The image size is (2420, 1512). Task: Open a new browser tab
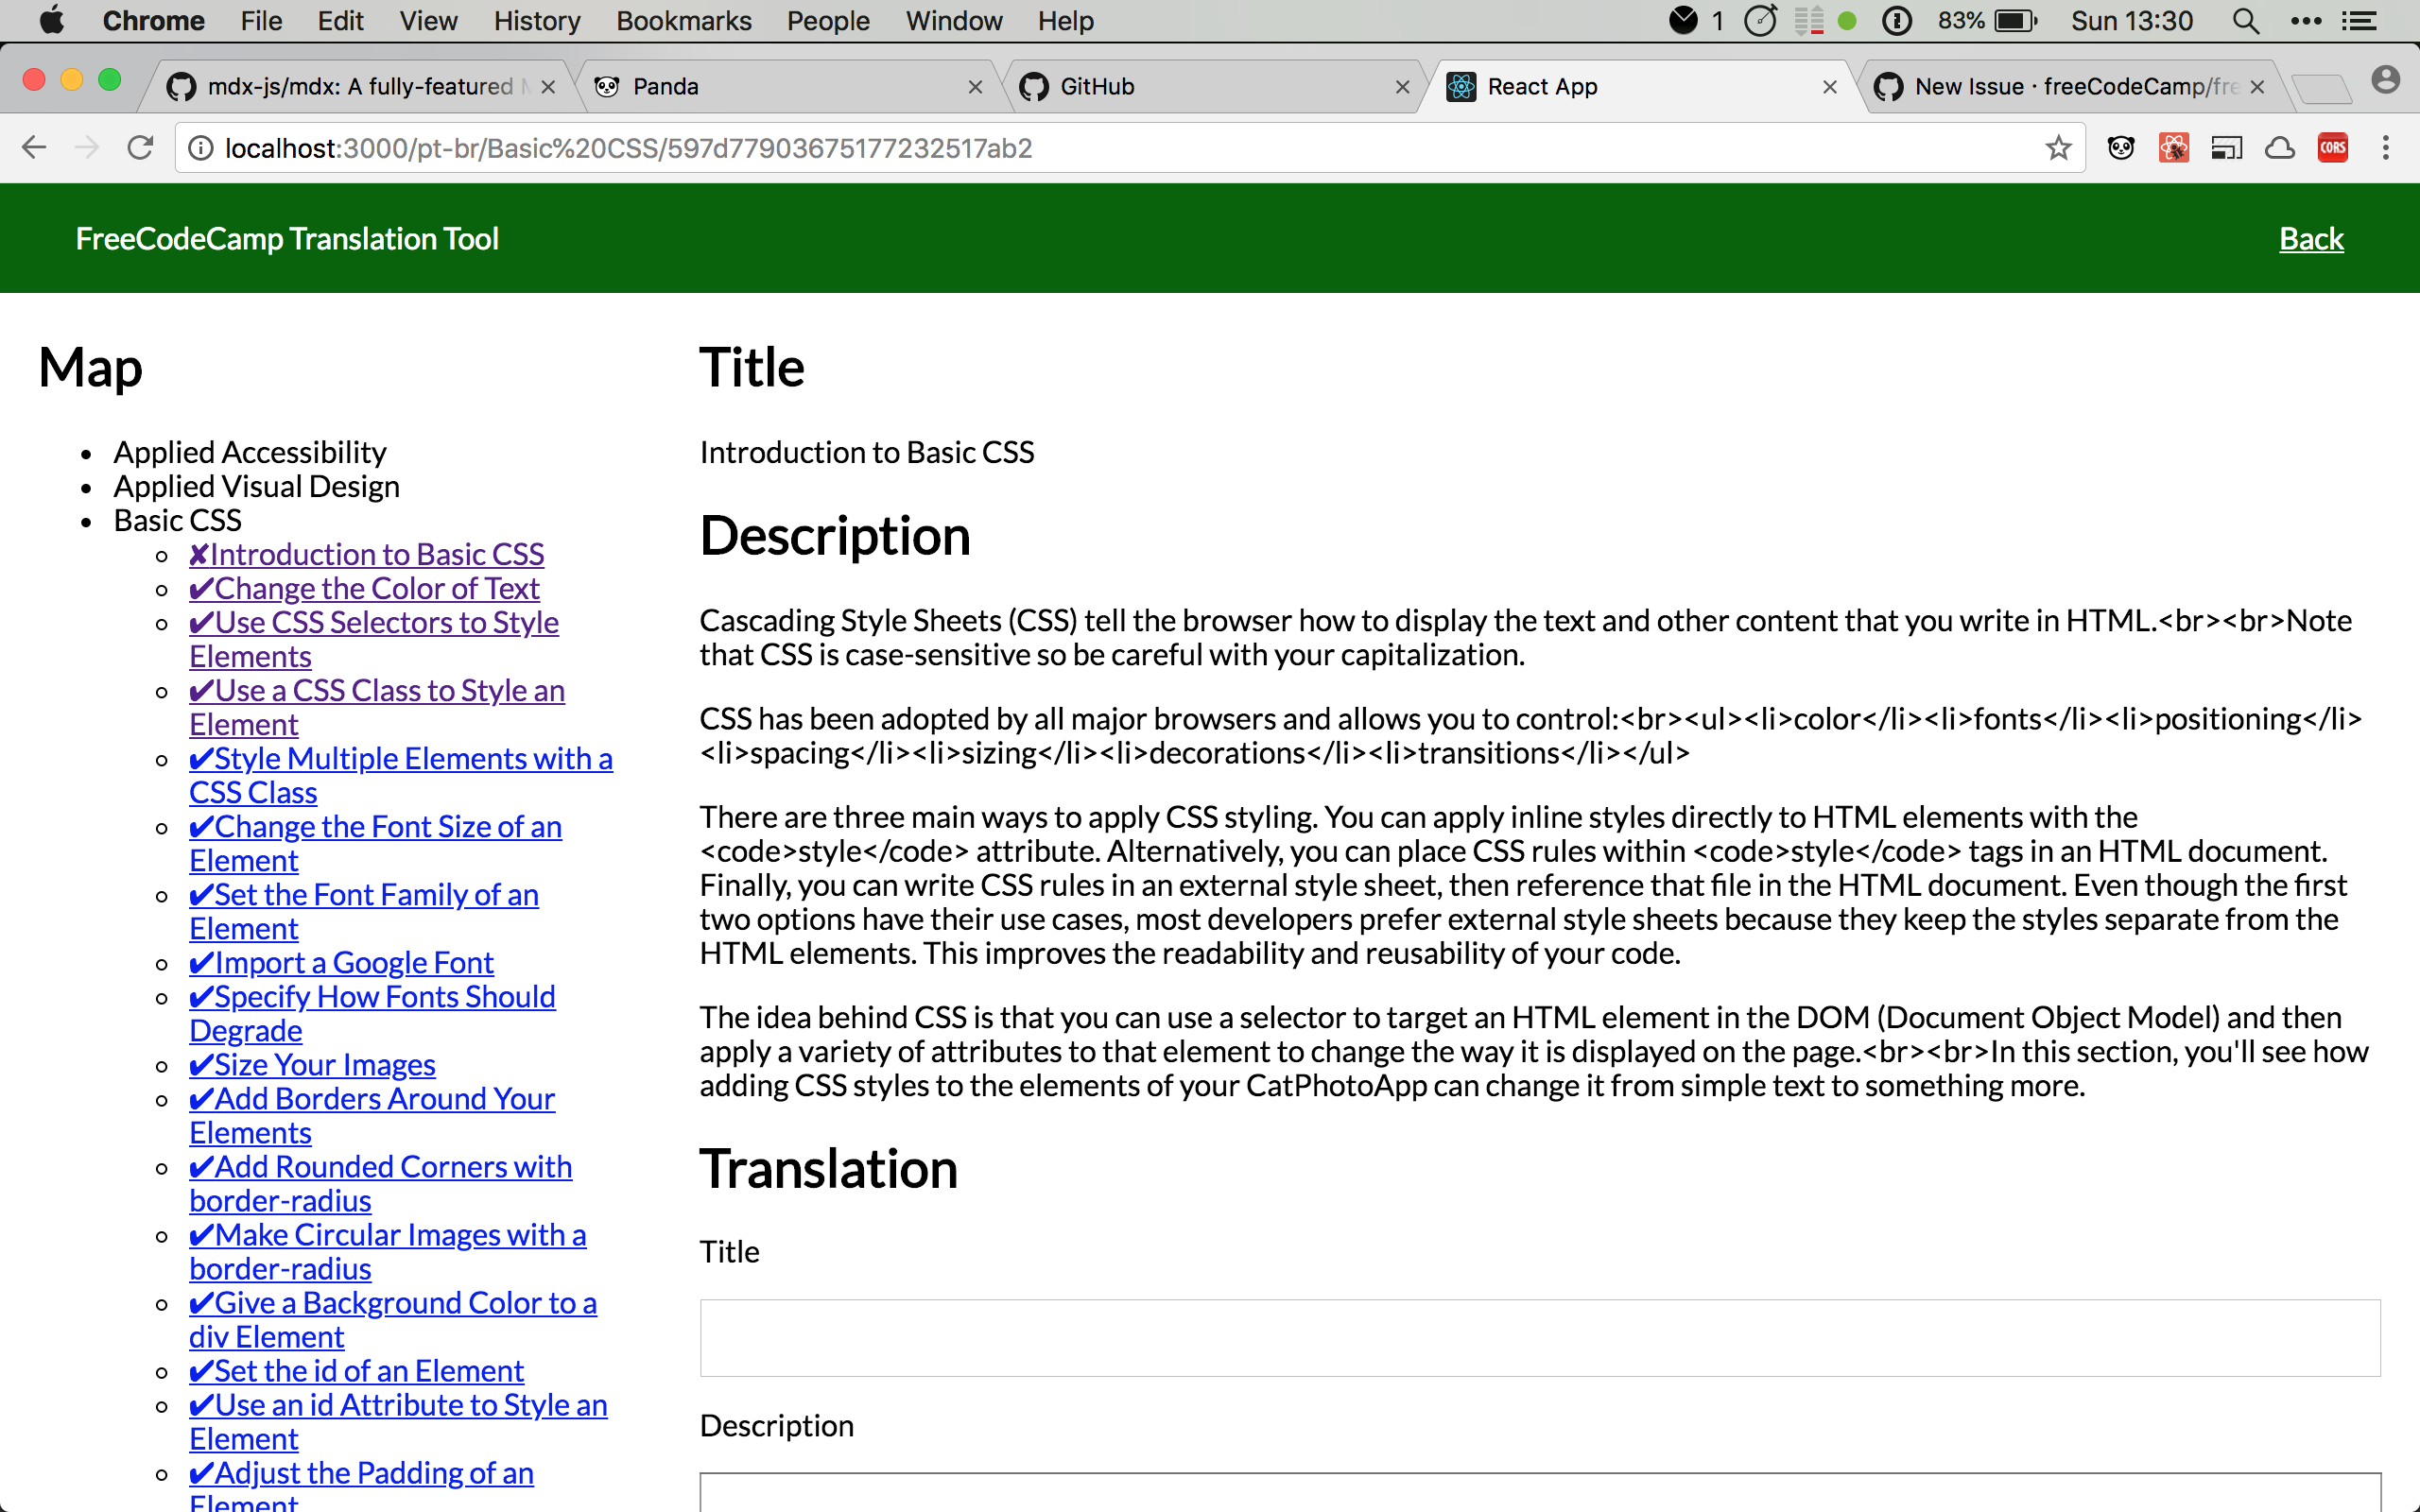point(2322,89)
